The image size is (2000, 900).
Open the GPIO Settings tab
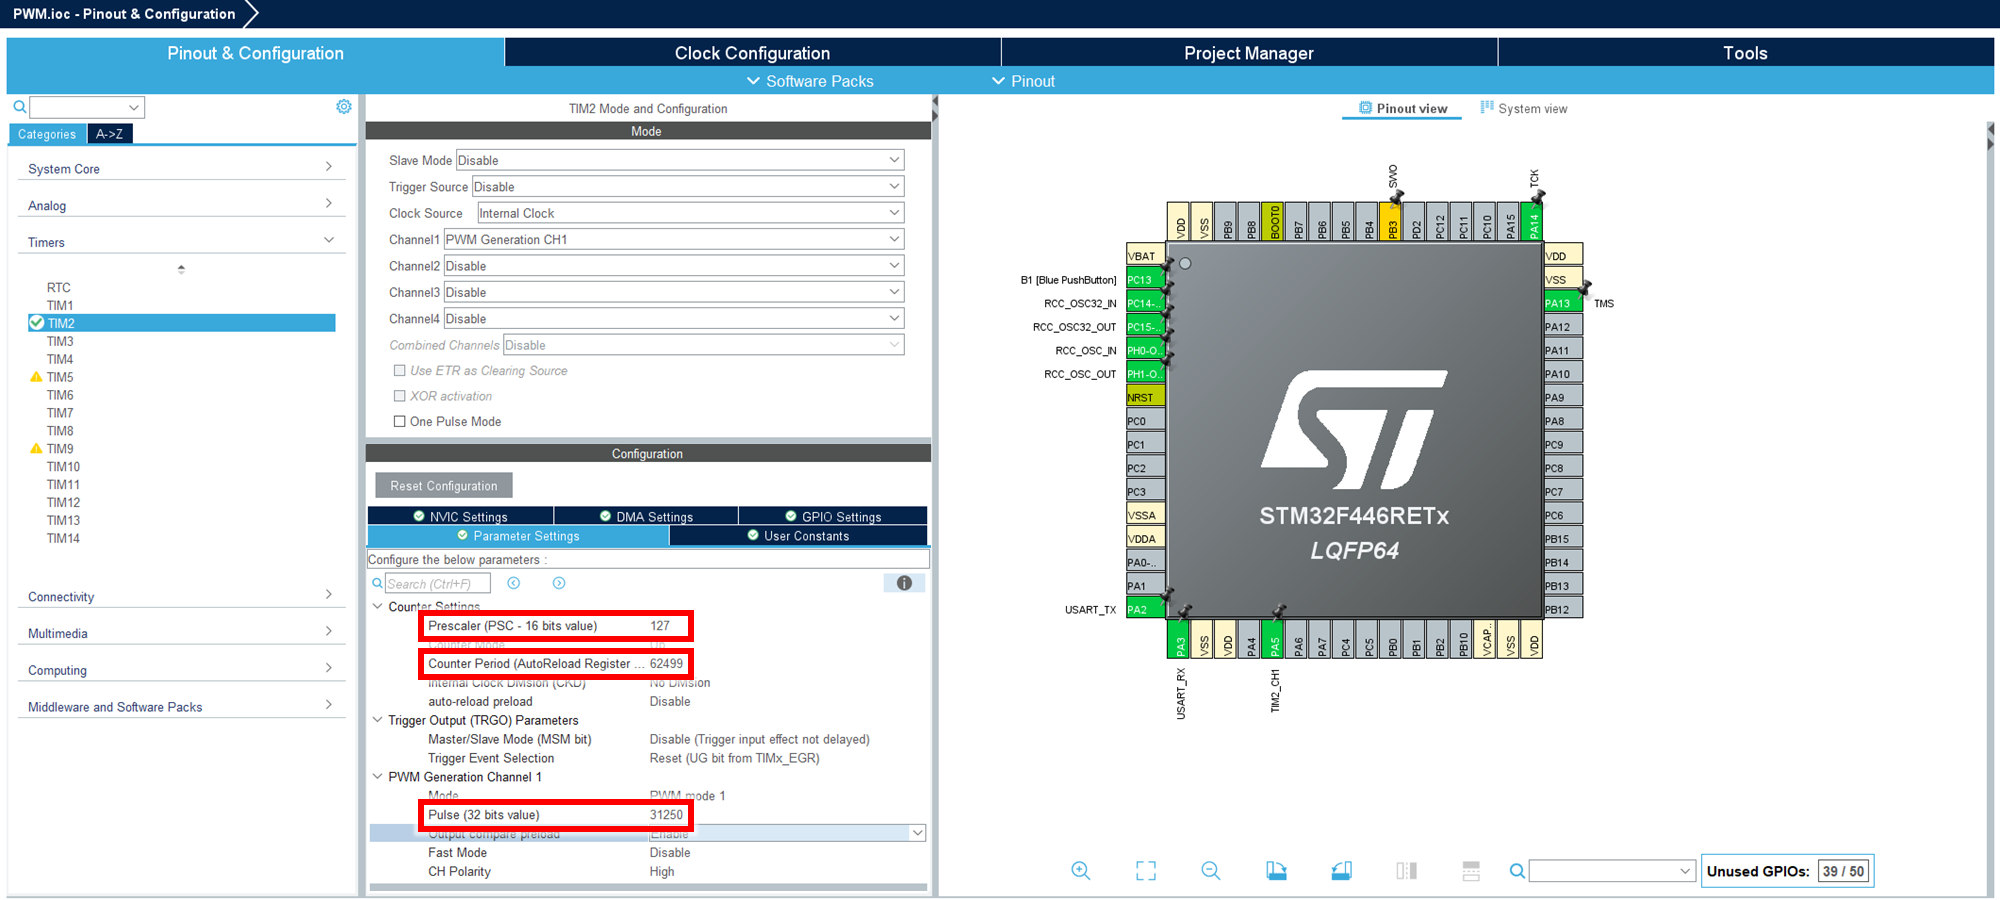pos(833,516)
